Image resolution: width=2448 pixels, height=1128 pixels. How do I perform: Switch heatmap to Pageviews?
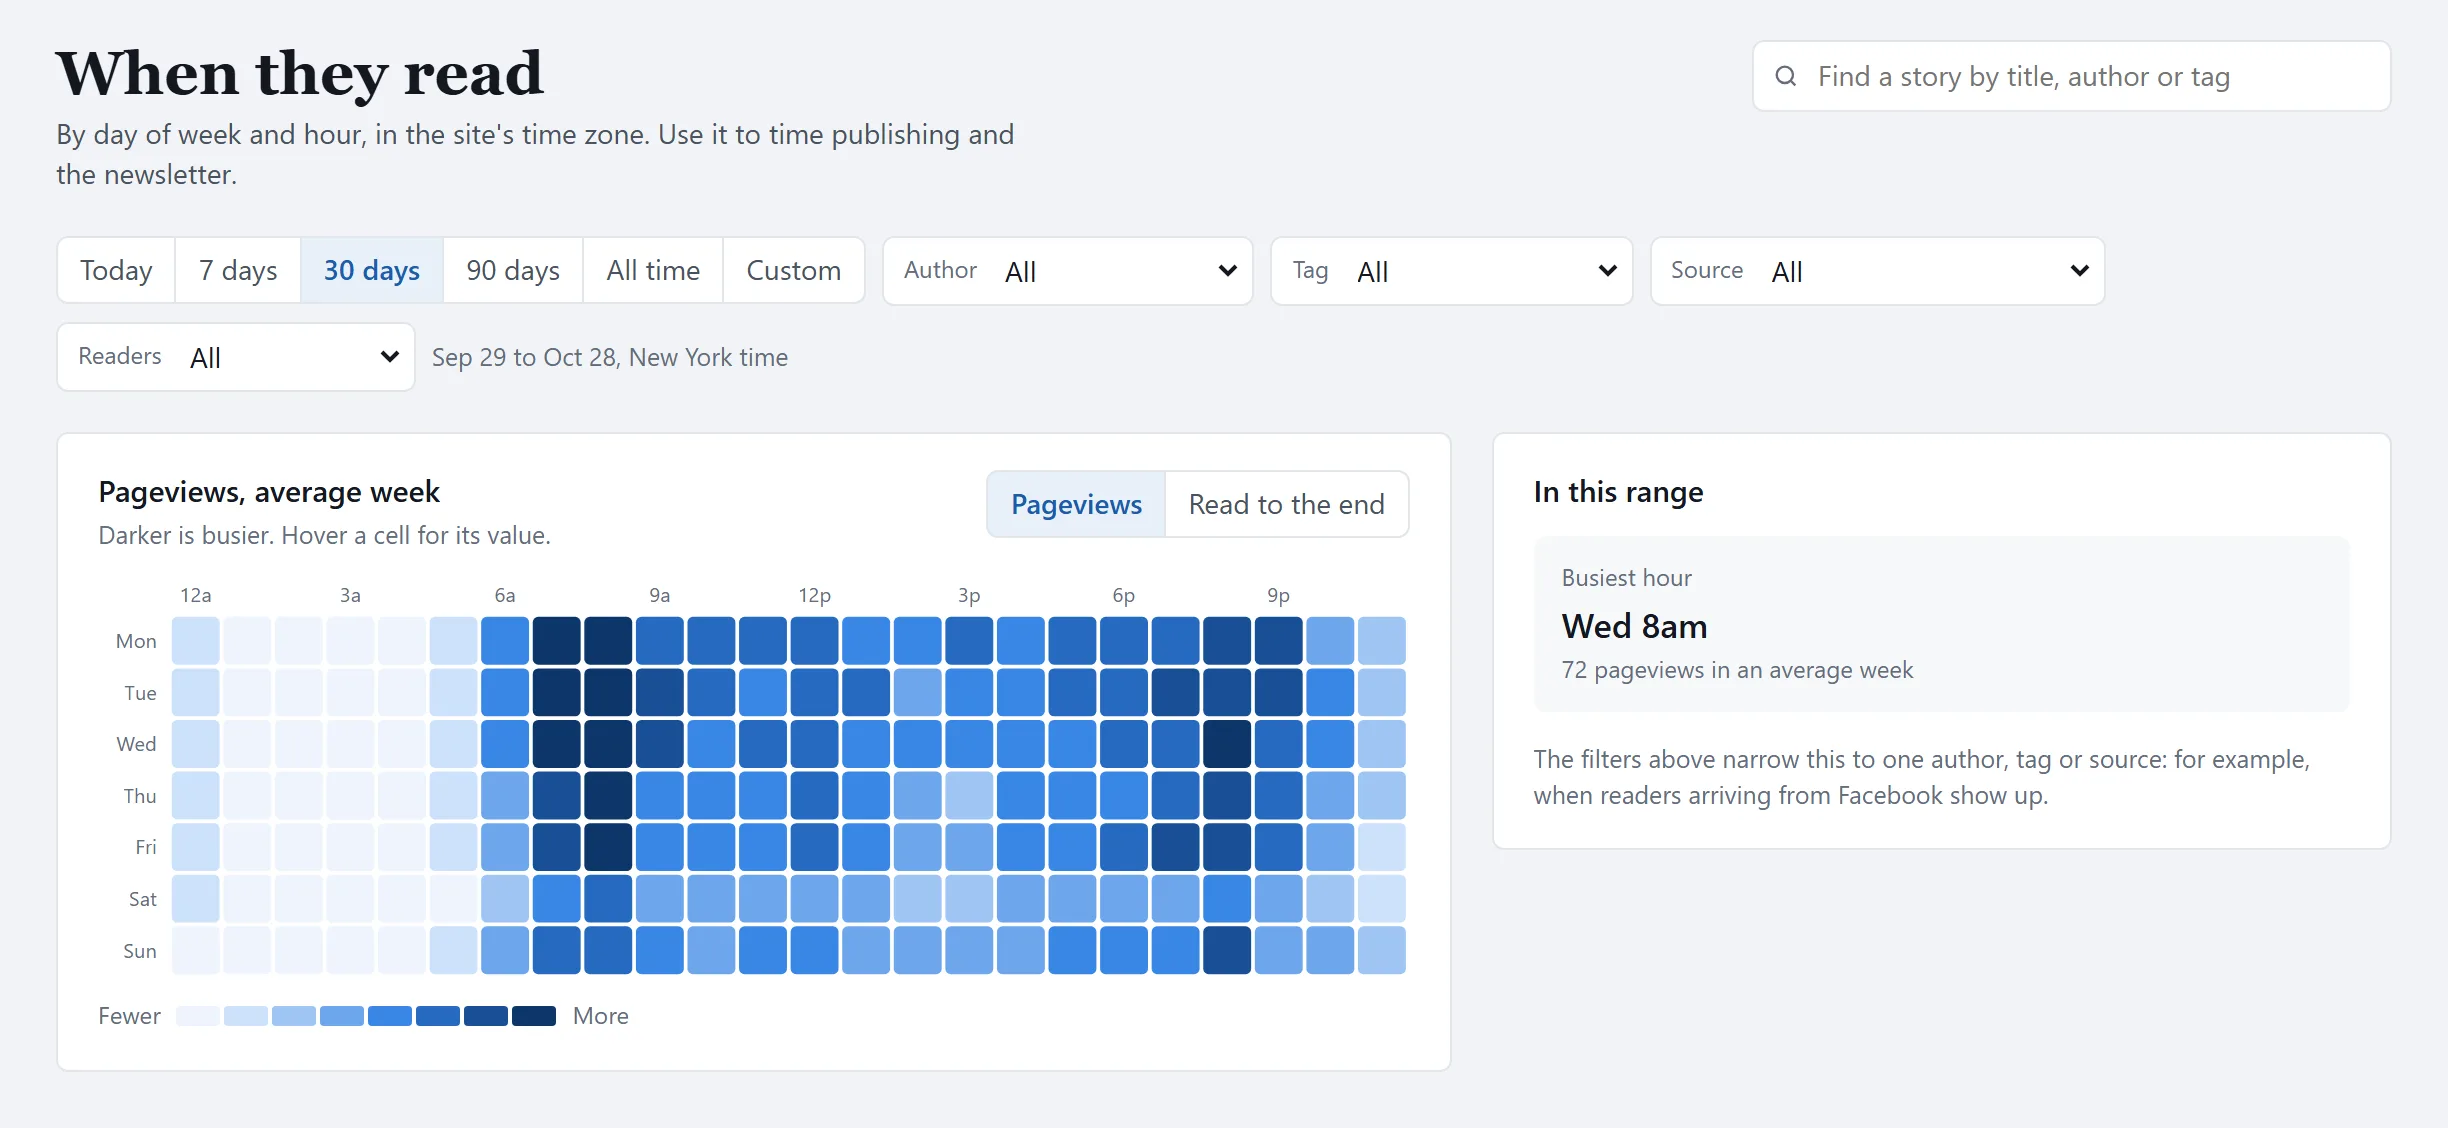(1076, 504)
